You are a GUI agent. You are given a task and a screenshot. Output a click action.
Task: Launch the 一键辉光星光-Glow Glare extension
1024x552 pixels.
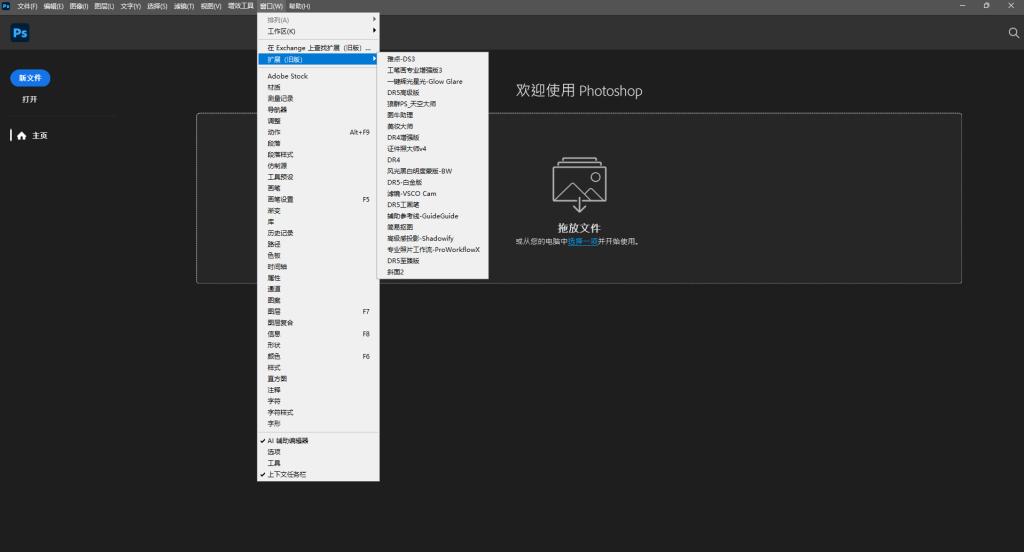[433, 82]
